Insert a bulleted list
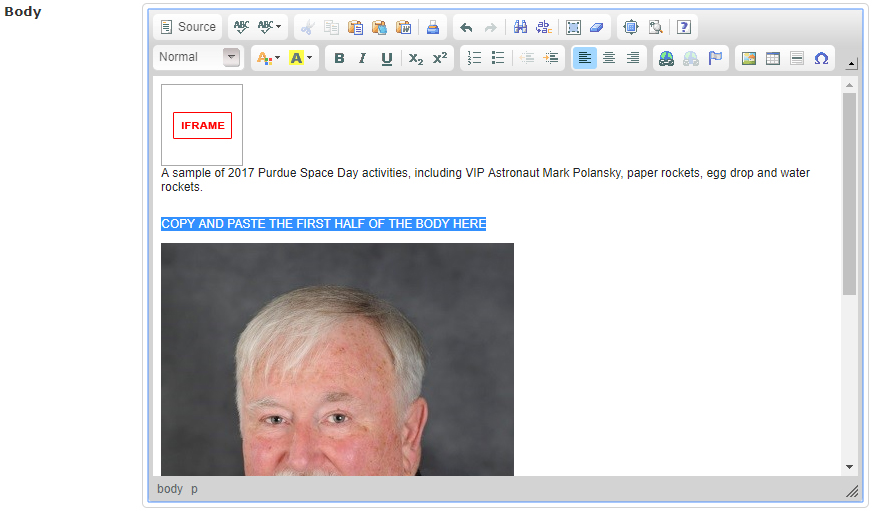Image resolution: width=874 pixels, height=511 pixels. click(498, 58)
